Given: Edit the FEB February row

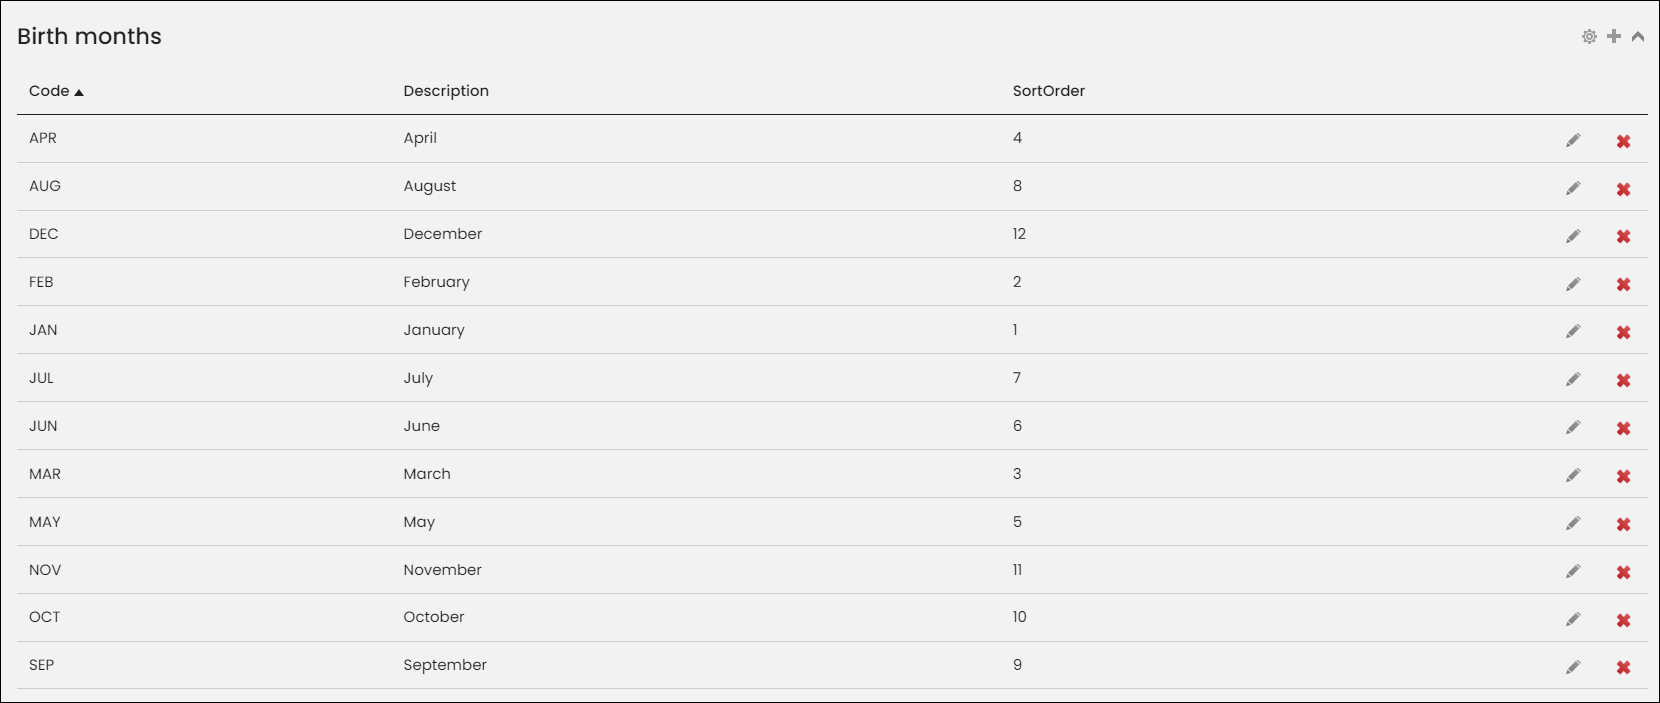Looking at the screenshot, I should point(1573,285).
